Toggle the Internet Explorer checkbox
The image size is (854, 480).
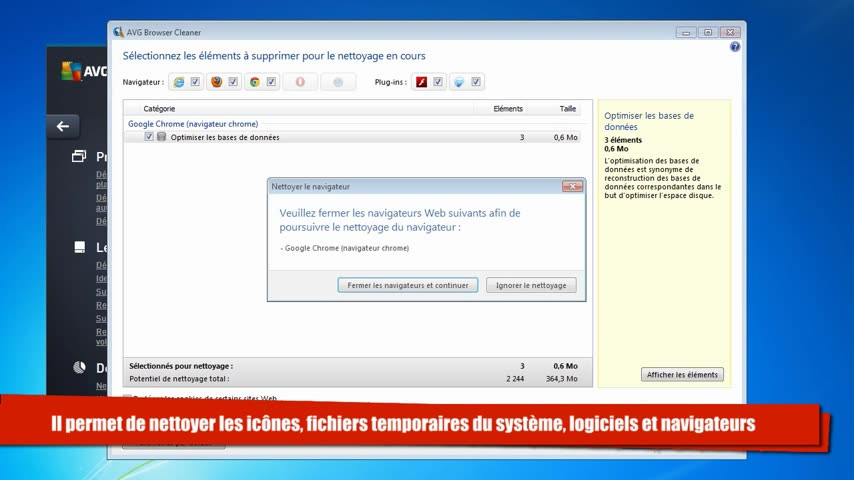click(195, 82)
